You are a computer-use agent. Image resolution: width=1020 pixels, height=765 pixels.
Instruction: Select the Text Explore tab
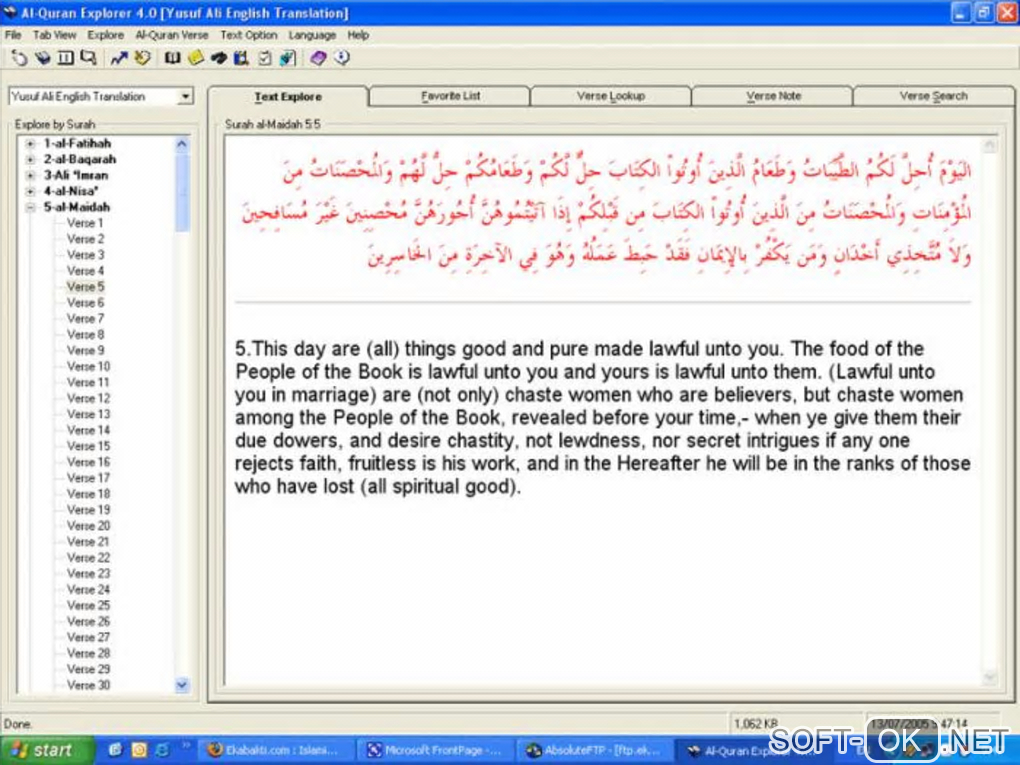[x=288, y=96]
